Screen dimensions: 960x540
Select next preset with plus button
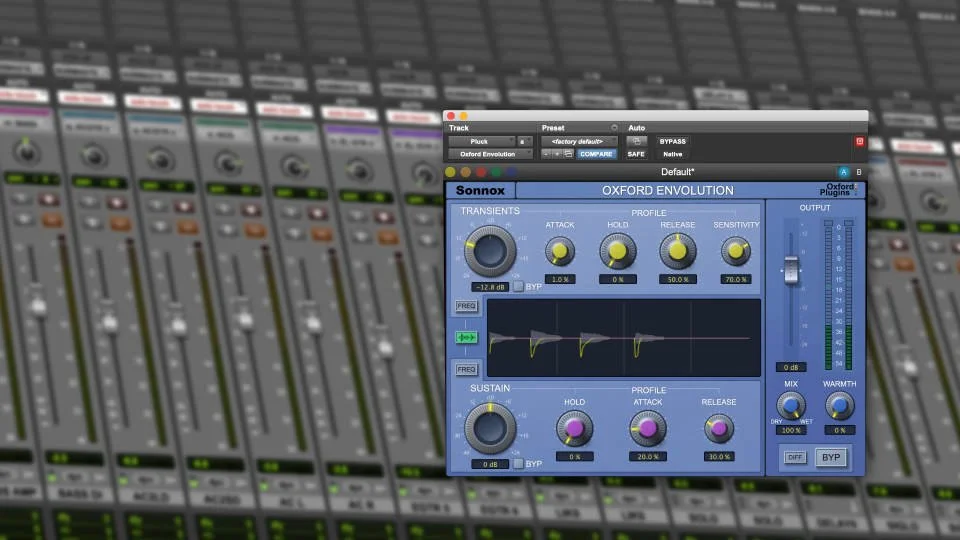pyautogui.click(x=557, y=154)
